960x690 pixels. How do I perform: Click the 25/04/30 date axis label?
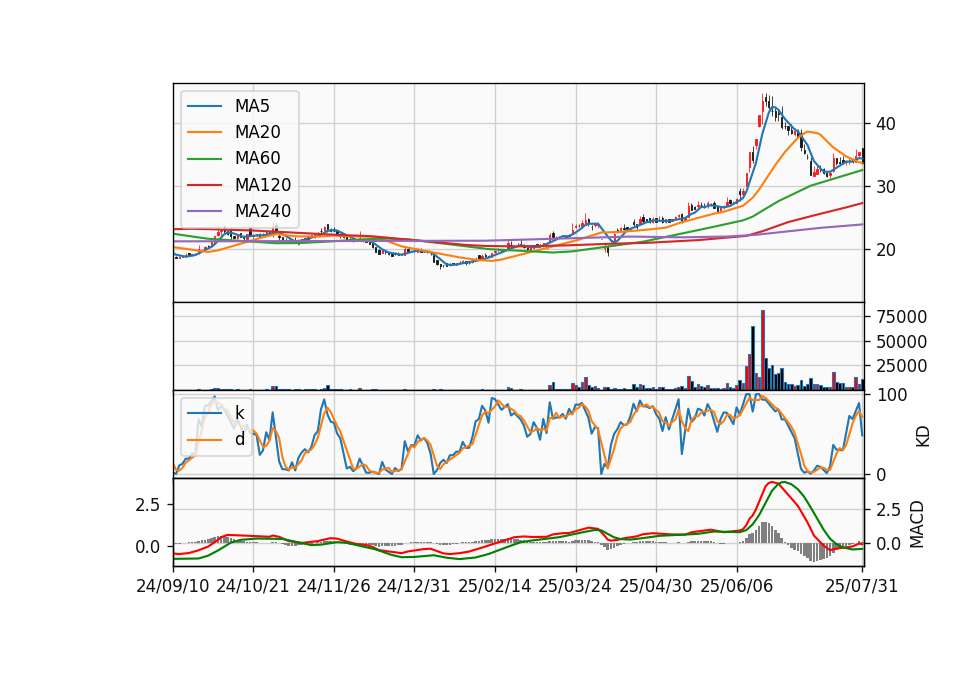click(656, 587)
